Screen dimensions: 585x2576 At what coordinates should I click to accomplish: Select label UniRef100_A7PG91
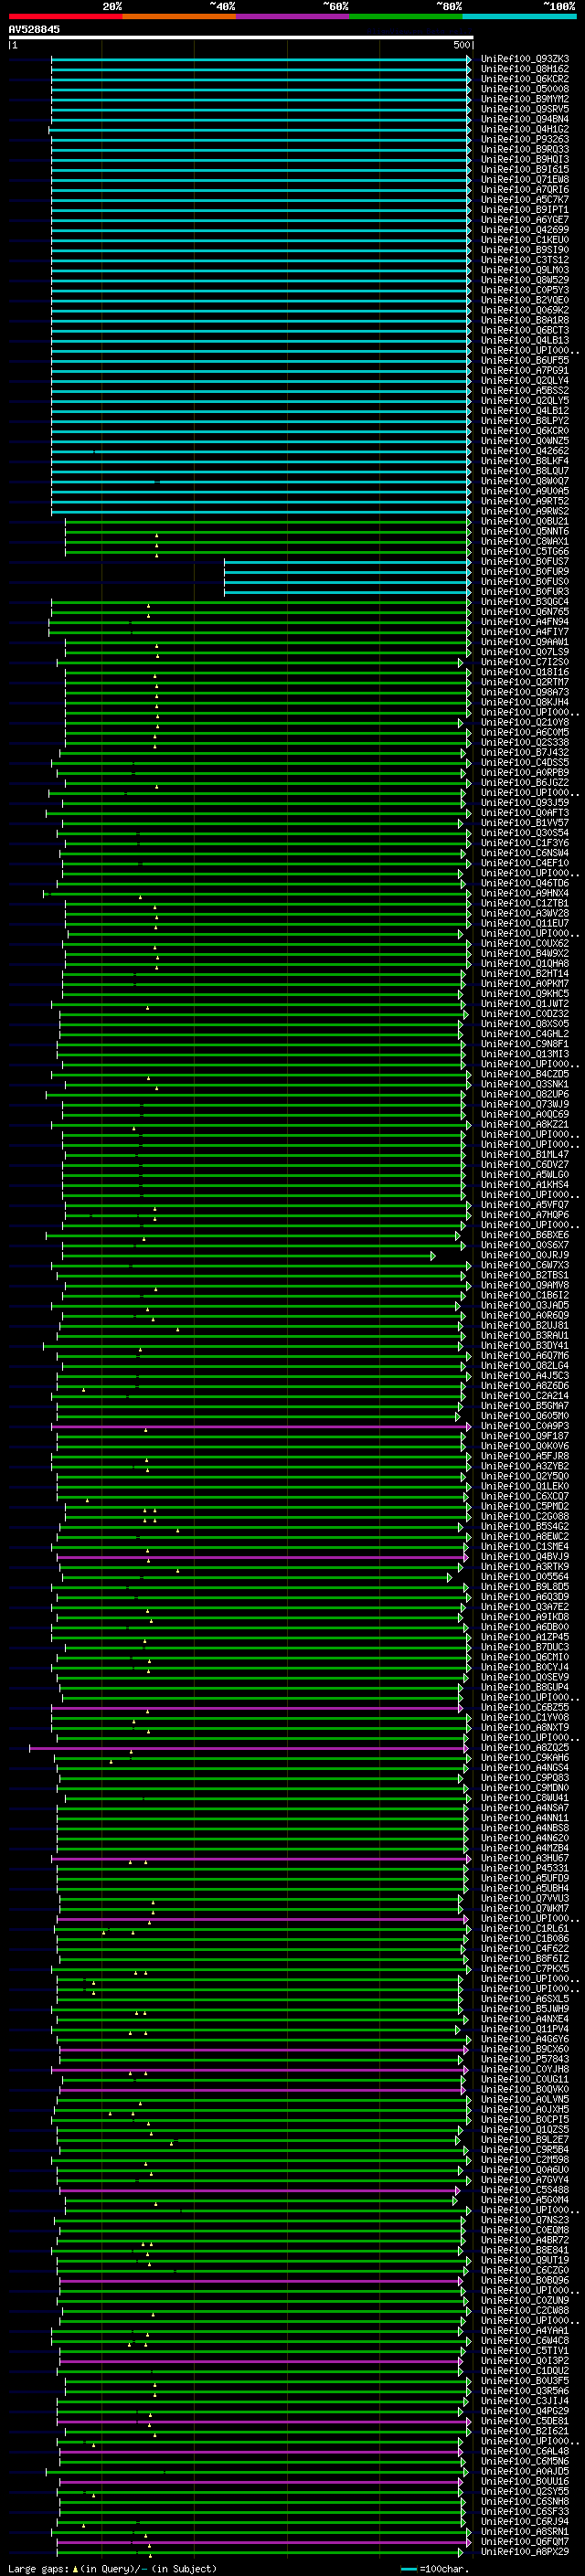coord(525,370)
